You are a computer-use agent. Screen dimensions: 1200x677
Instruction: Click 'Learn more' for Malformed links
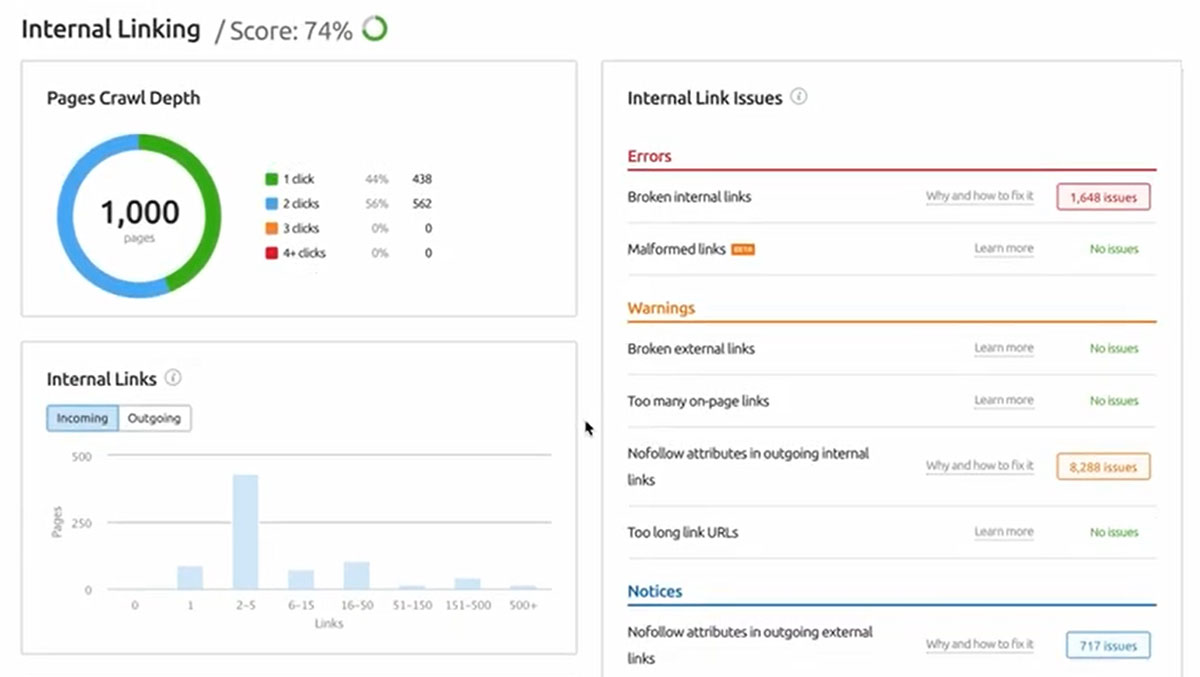tap(1004, 248)
